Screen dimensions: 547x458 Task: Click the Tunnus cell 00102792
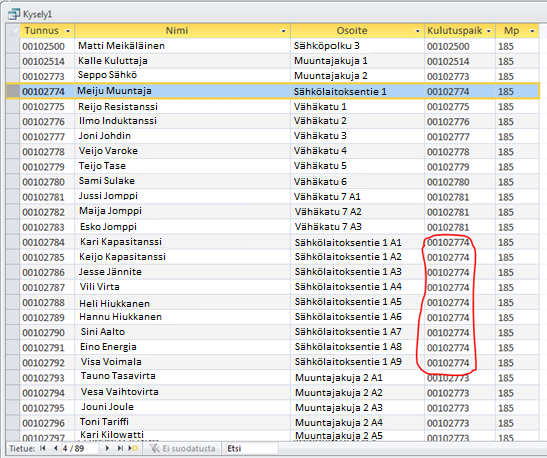pyautogui.click(x=47, y=362)
